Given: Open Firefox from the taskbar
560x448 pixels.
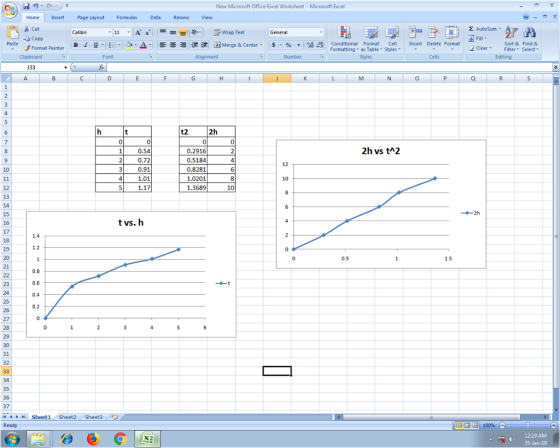Looking at the screenshot, I should 93,439.
